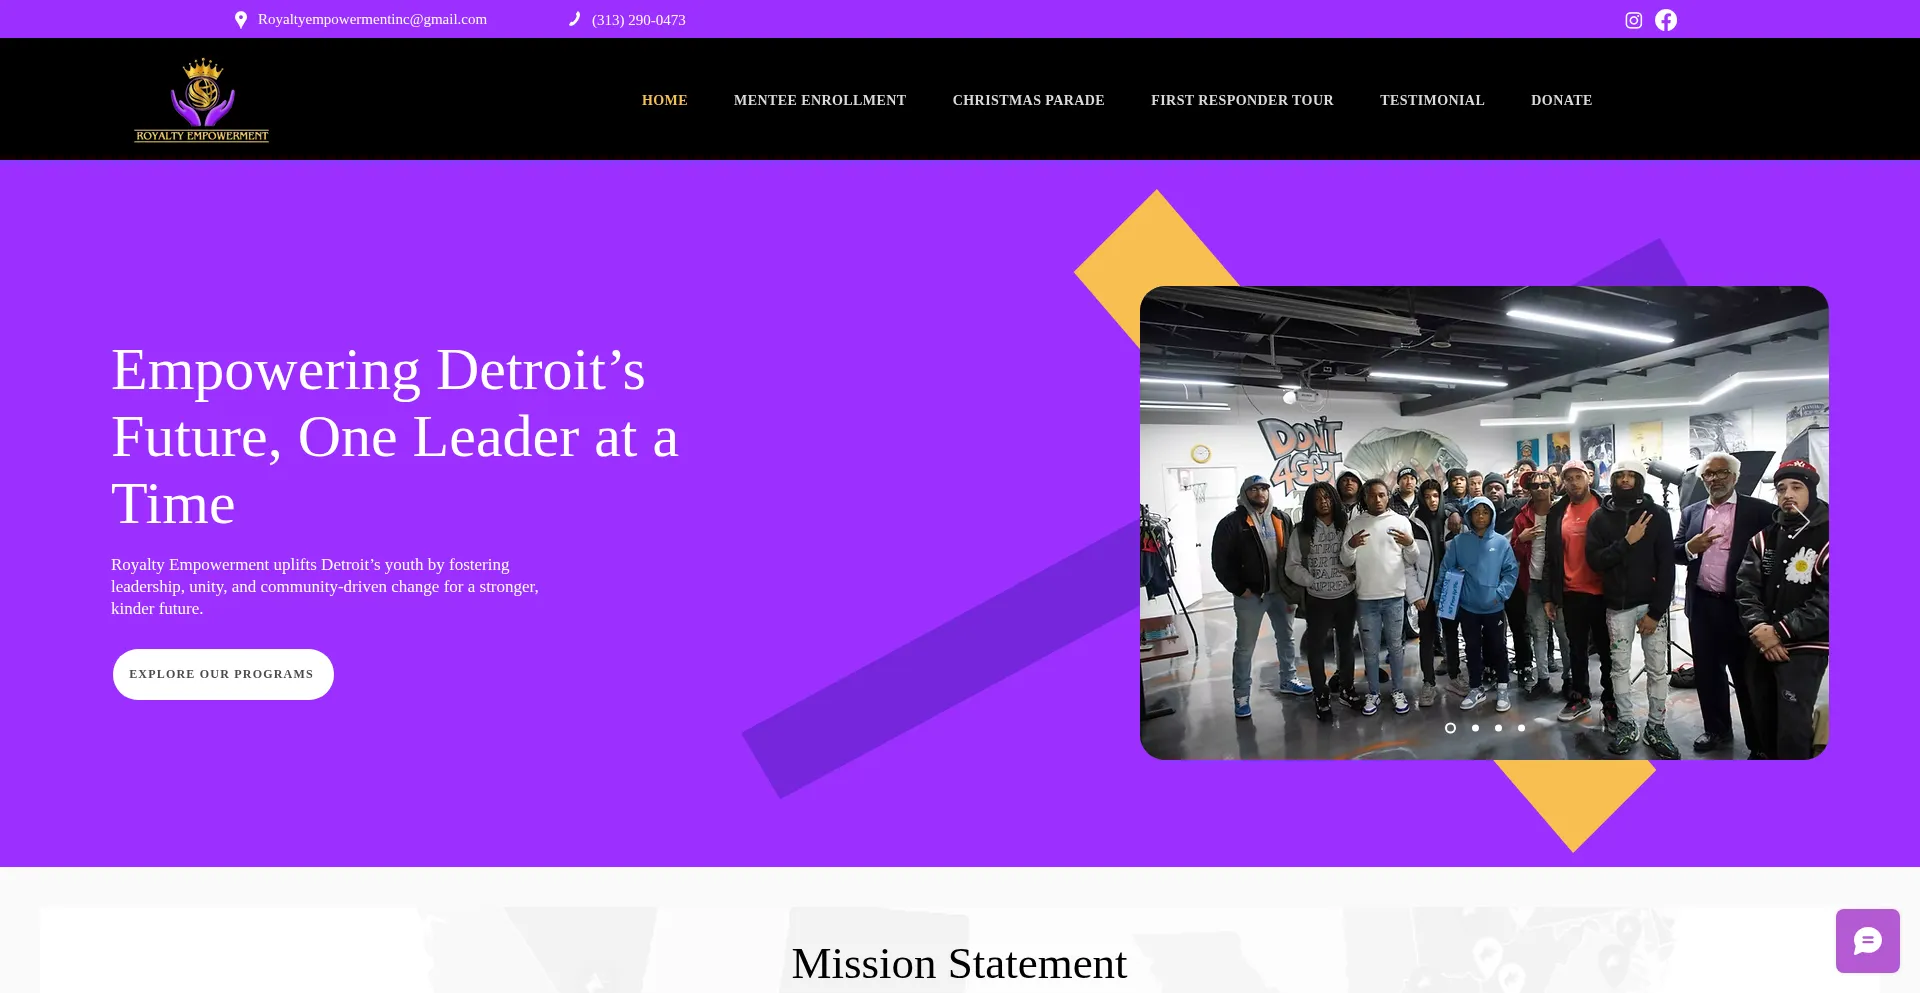Click the group photo in the slideshow
This screenshot has width=1920, height=993.
coord(1484,523)
